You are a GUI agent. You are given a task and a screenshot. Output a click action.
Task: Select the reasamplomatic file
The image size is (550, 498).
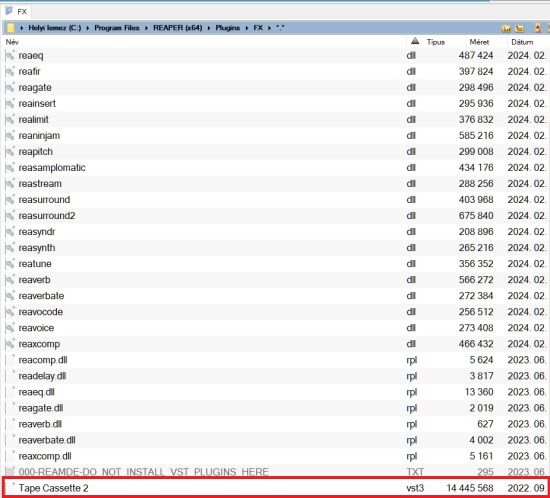click(275, 168)
